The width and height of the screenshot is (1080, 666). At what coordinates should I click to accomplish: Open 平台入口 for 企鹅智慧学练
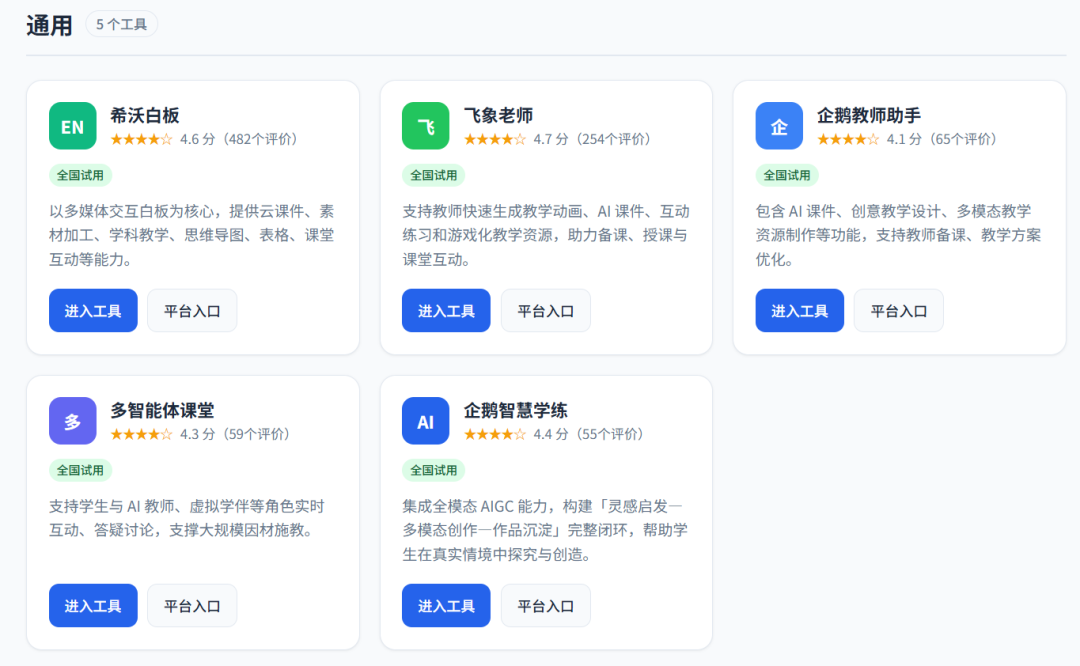pos(546,605)
